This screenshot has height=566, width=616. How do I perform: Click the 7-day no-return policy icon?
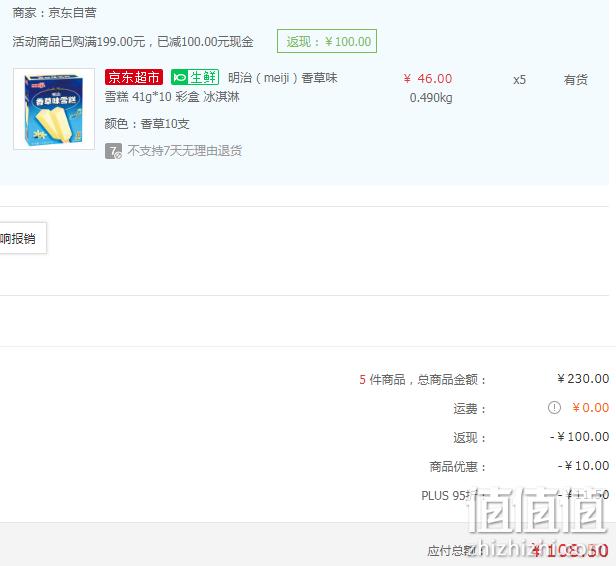pyautogui.click(x=113, y=151)
